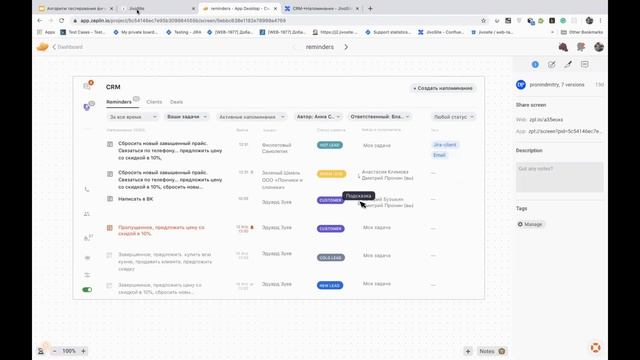The height and width of the screenshot is (360, 640).
Task: Open Other Bookmarks folder
Action: (x=582, y=32)
